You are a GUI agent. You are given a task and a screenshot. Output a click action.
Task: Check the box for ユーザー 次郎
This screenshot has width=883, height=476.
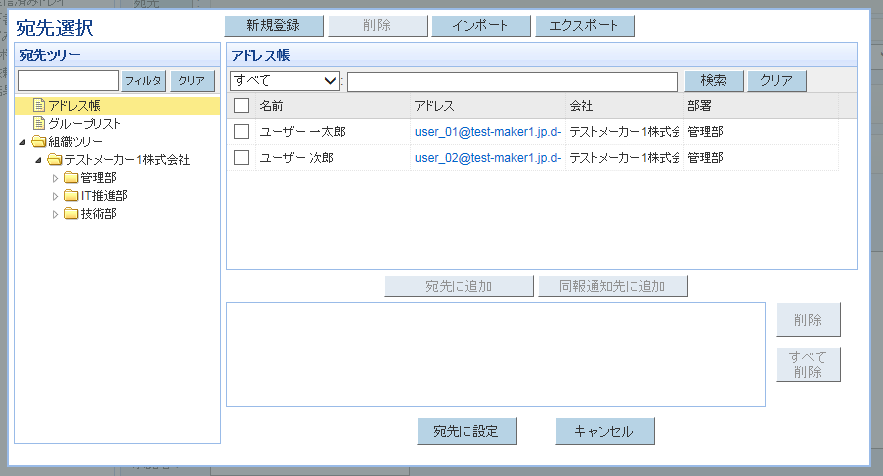pos(241,157)
